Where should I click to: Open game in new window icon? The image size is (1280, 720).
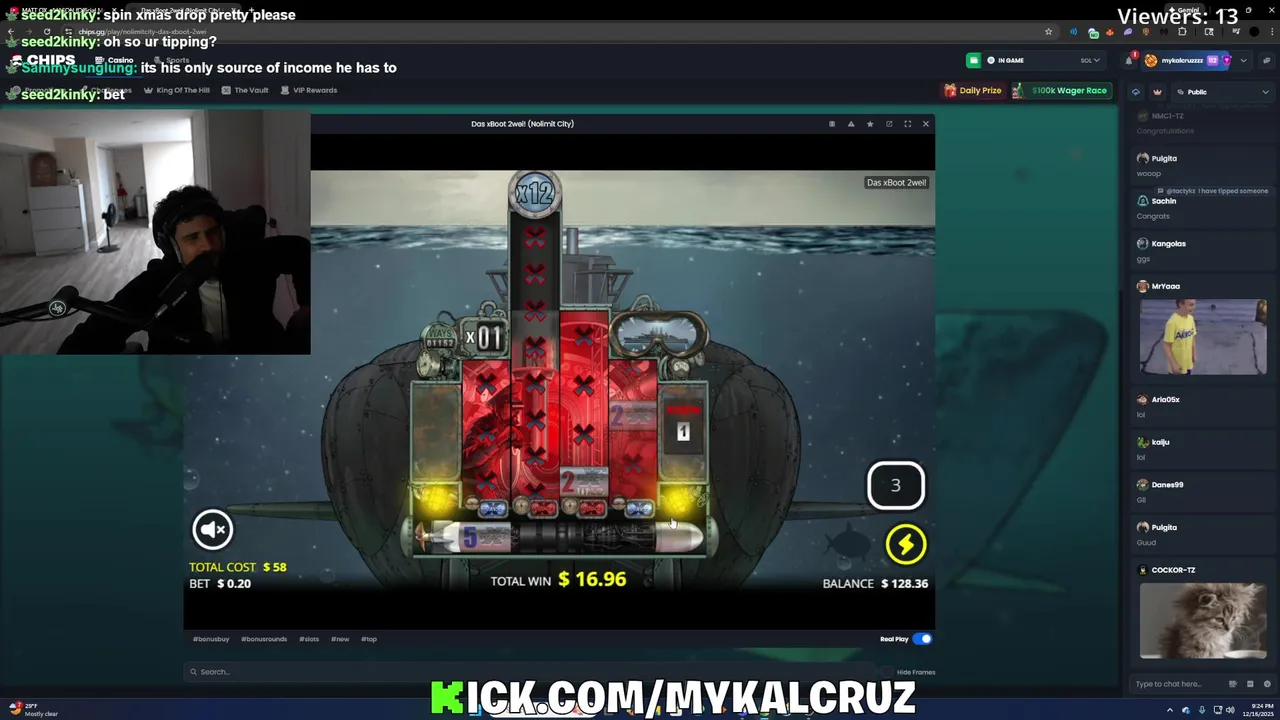click(x=889, y=124)
